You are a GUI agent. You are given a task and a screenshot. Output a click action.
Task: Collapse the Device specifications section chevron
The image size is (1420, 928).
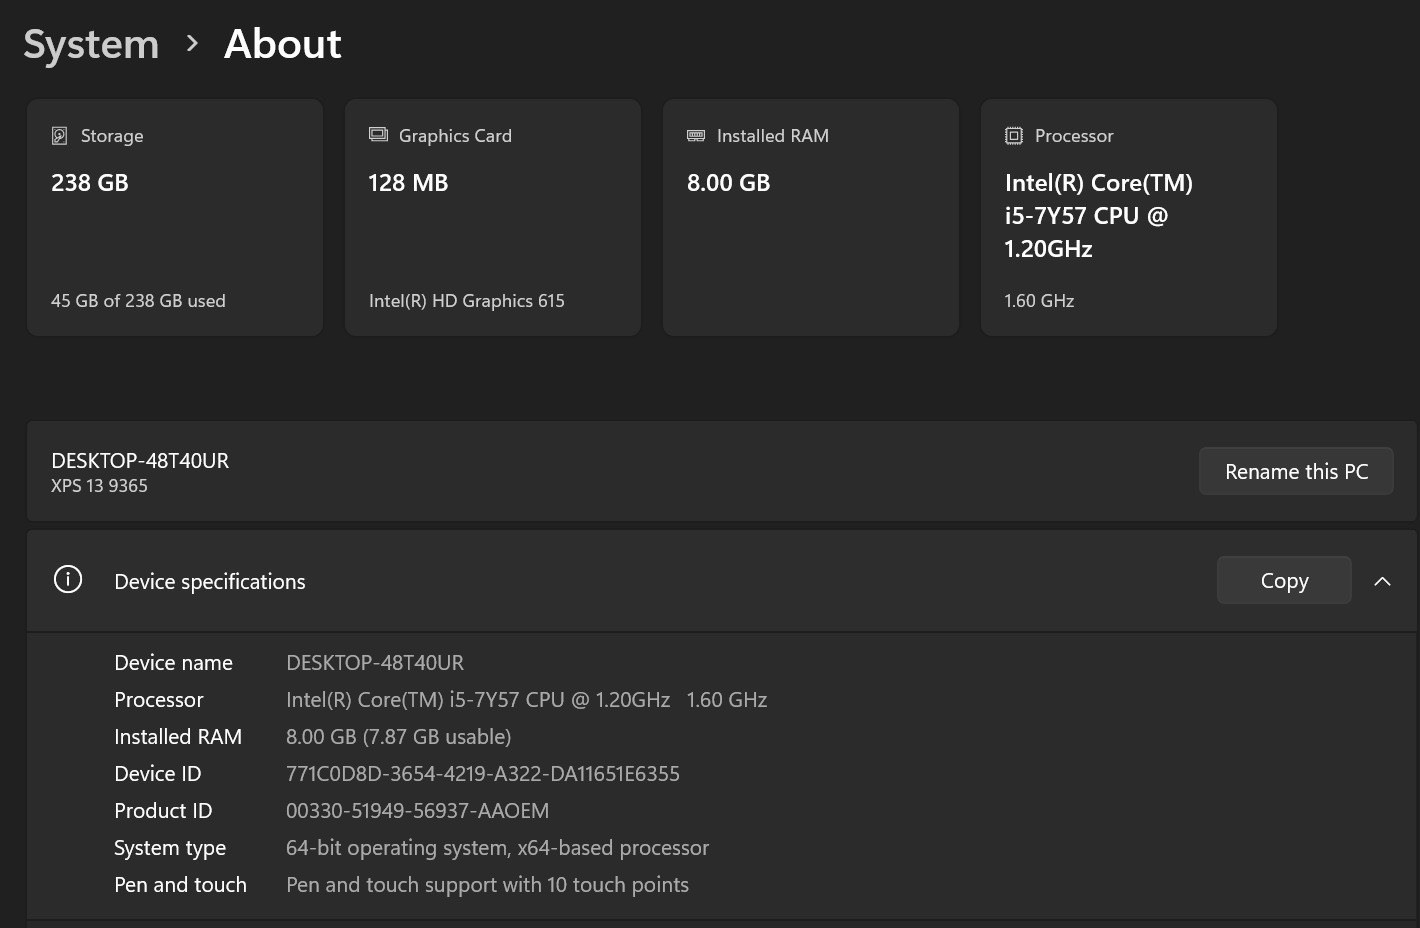pos(1382,581)
